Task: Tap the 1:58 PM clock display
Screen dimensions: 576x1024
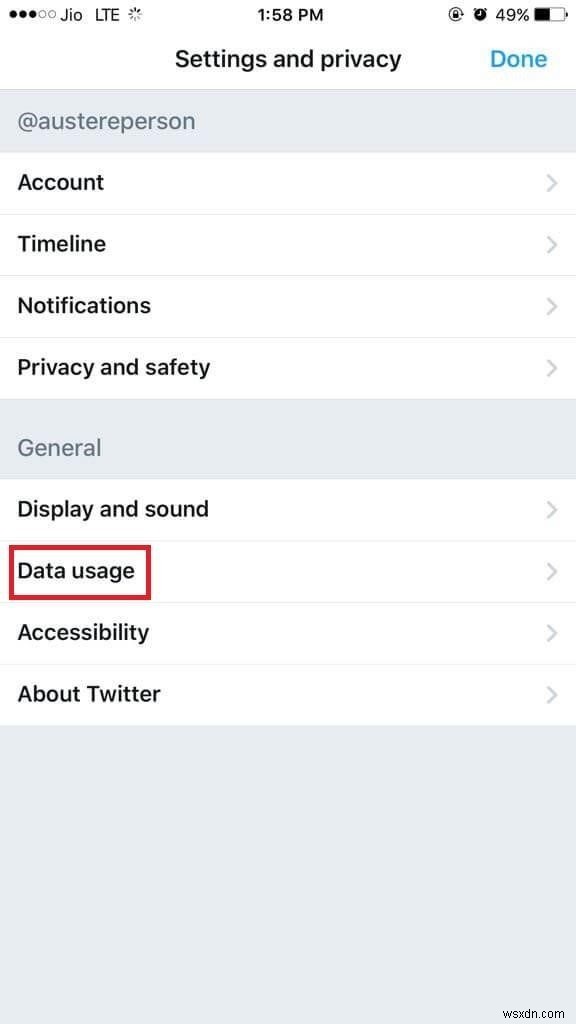Action: click(288, 14)
